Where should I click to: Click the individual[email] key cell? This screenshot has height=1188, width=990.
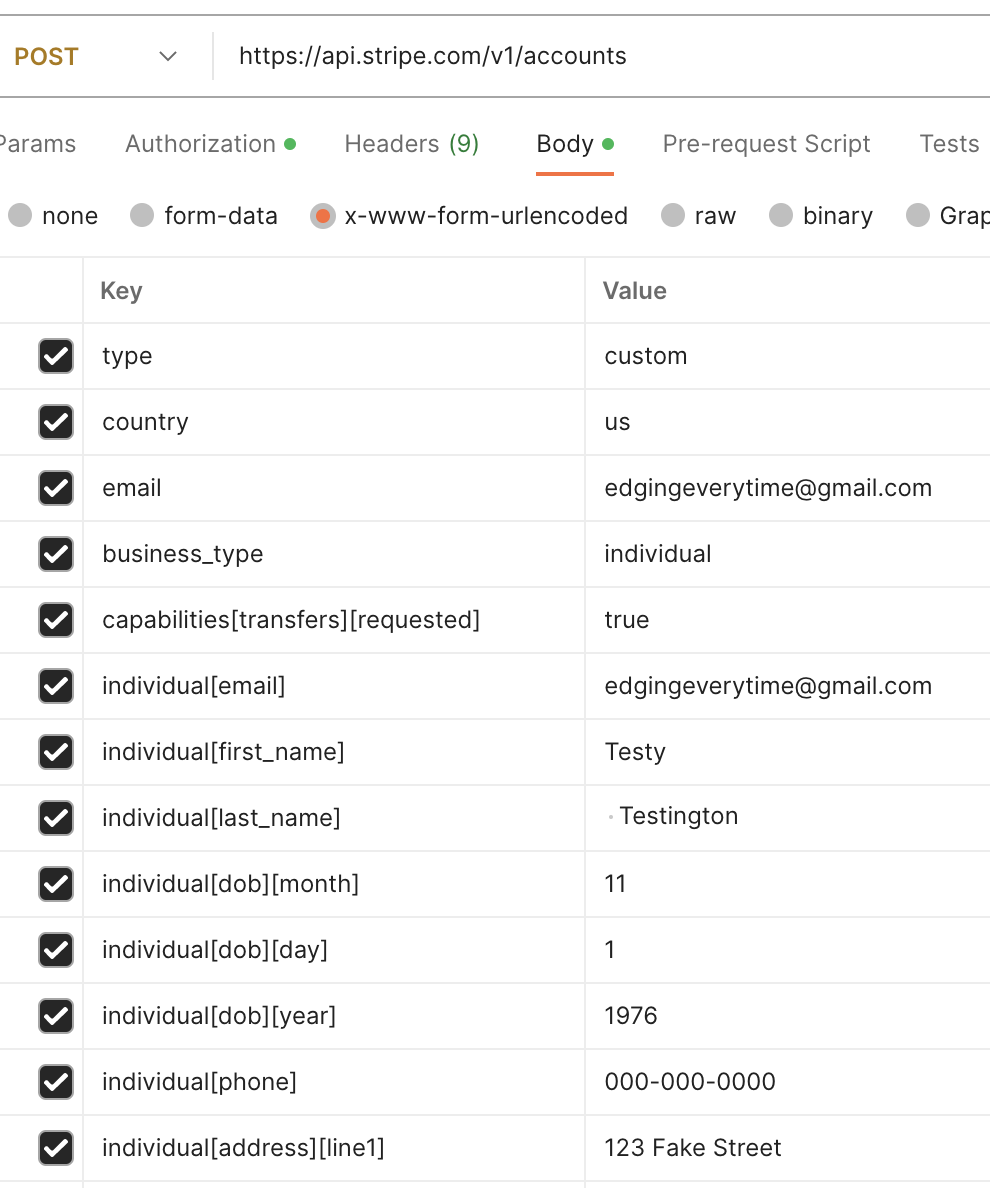click(334, 686)
